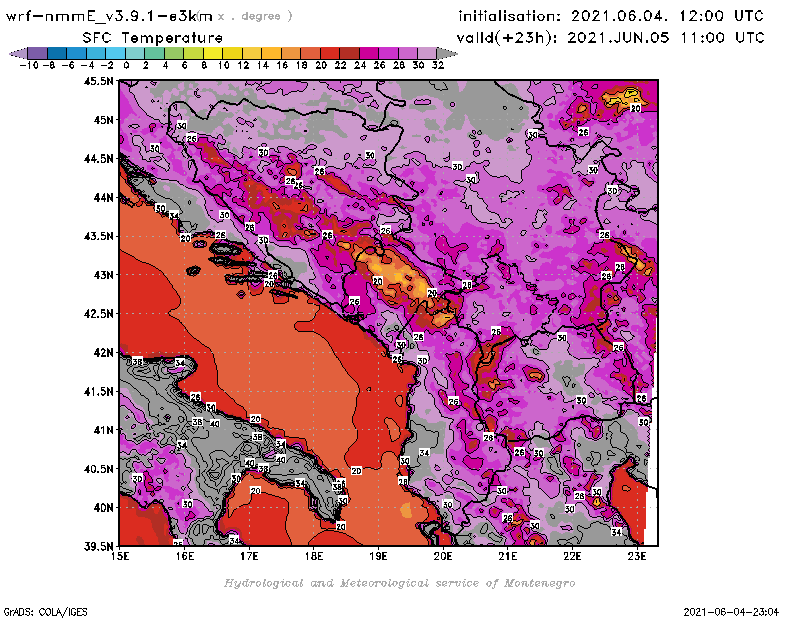Click the violet 26 to 28 legend swatch
The height and width of the screenshot is (618, 800).
(388, 53)
